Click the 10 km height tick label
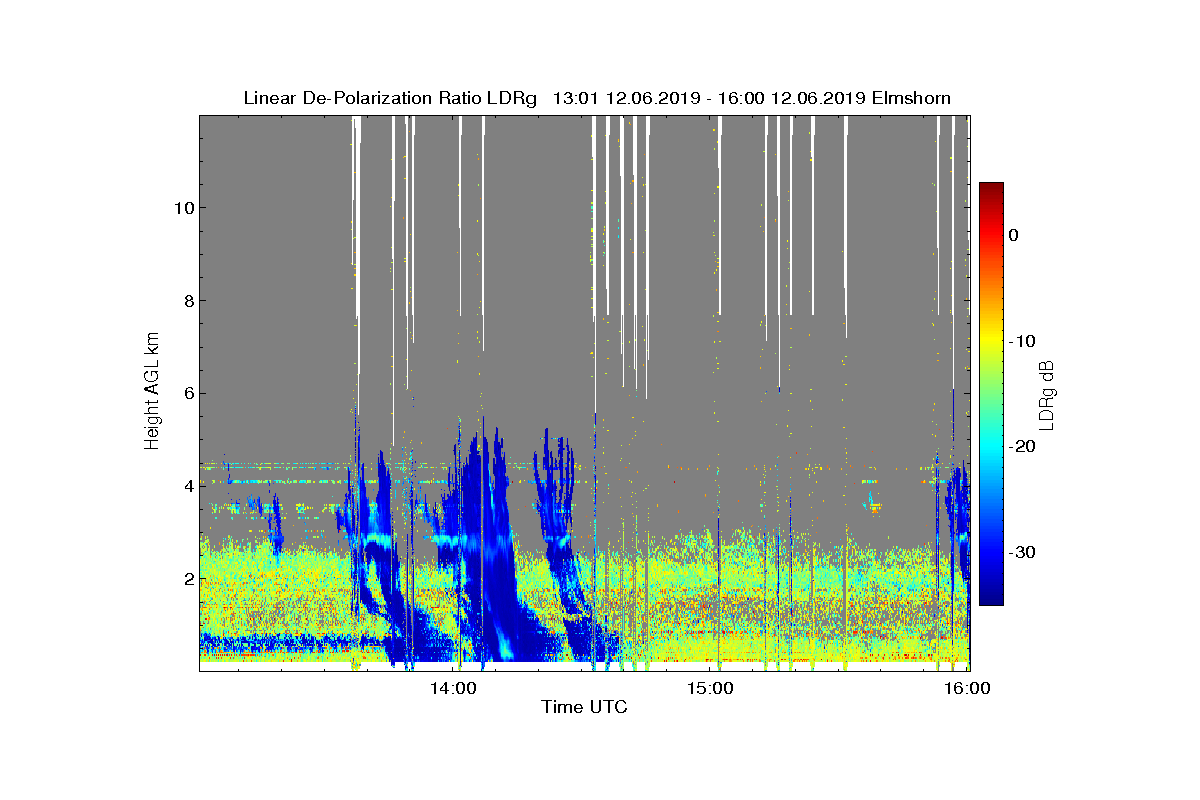Screen dimensions: 1200x800 point(183,208)
